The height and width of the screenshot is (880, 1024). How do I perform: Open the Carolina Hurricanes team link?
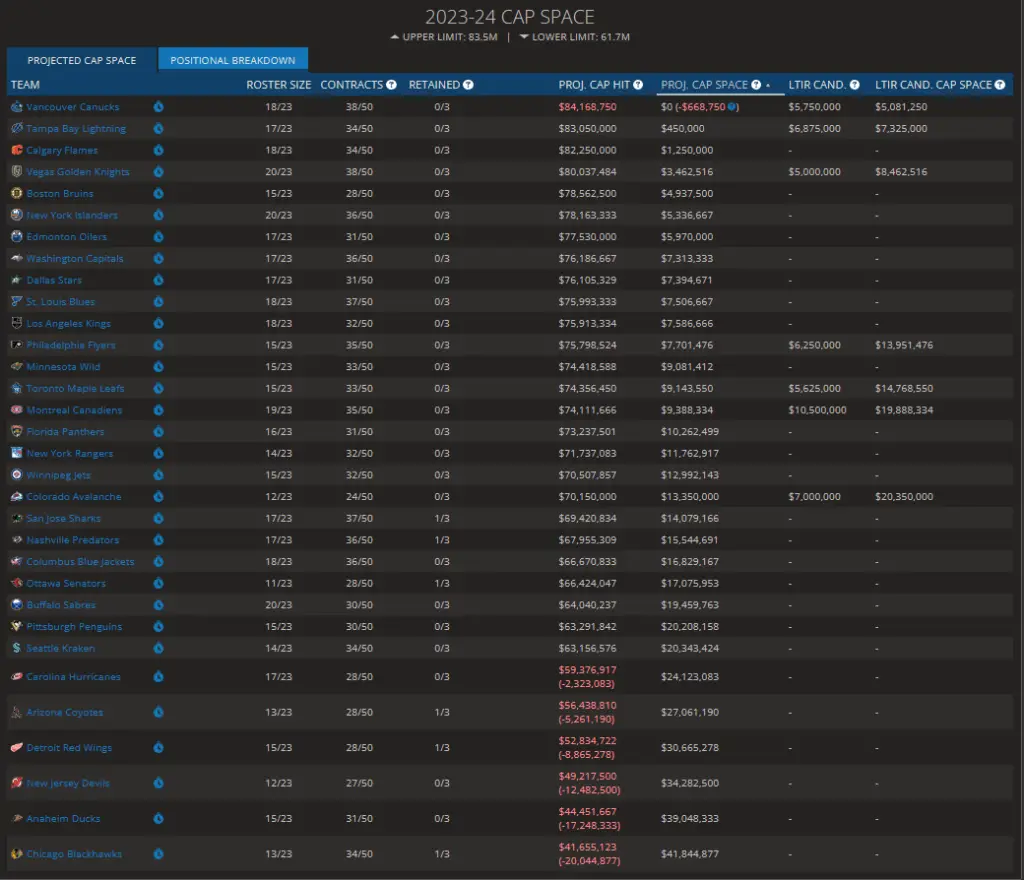[x=73, y=676]
